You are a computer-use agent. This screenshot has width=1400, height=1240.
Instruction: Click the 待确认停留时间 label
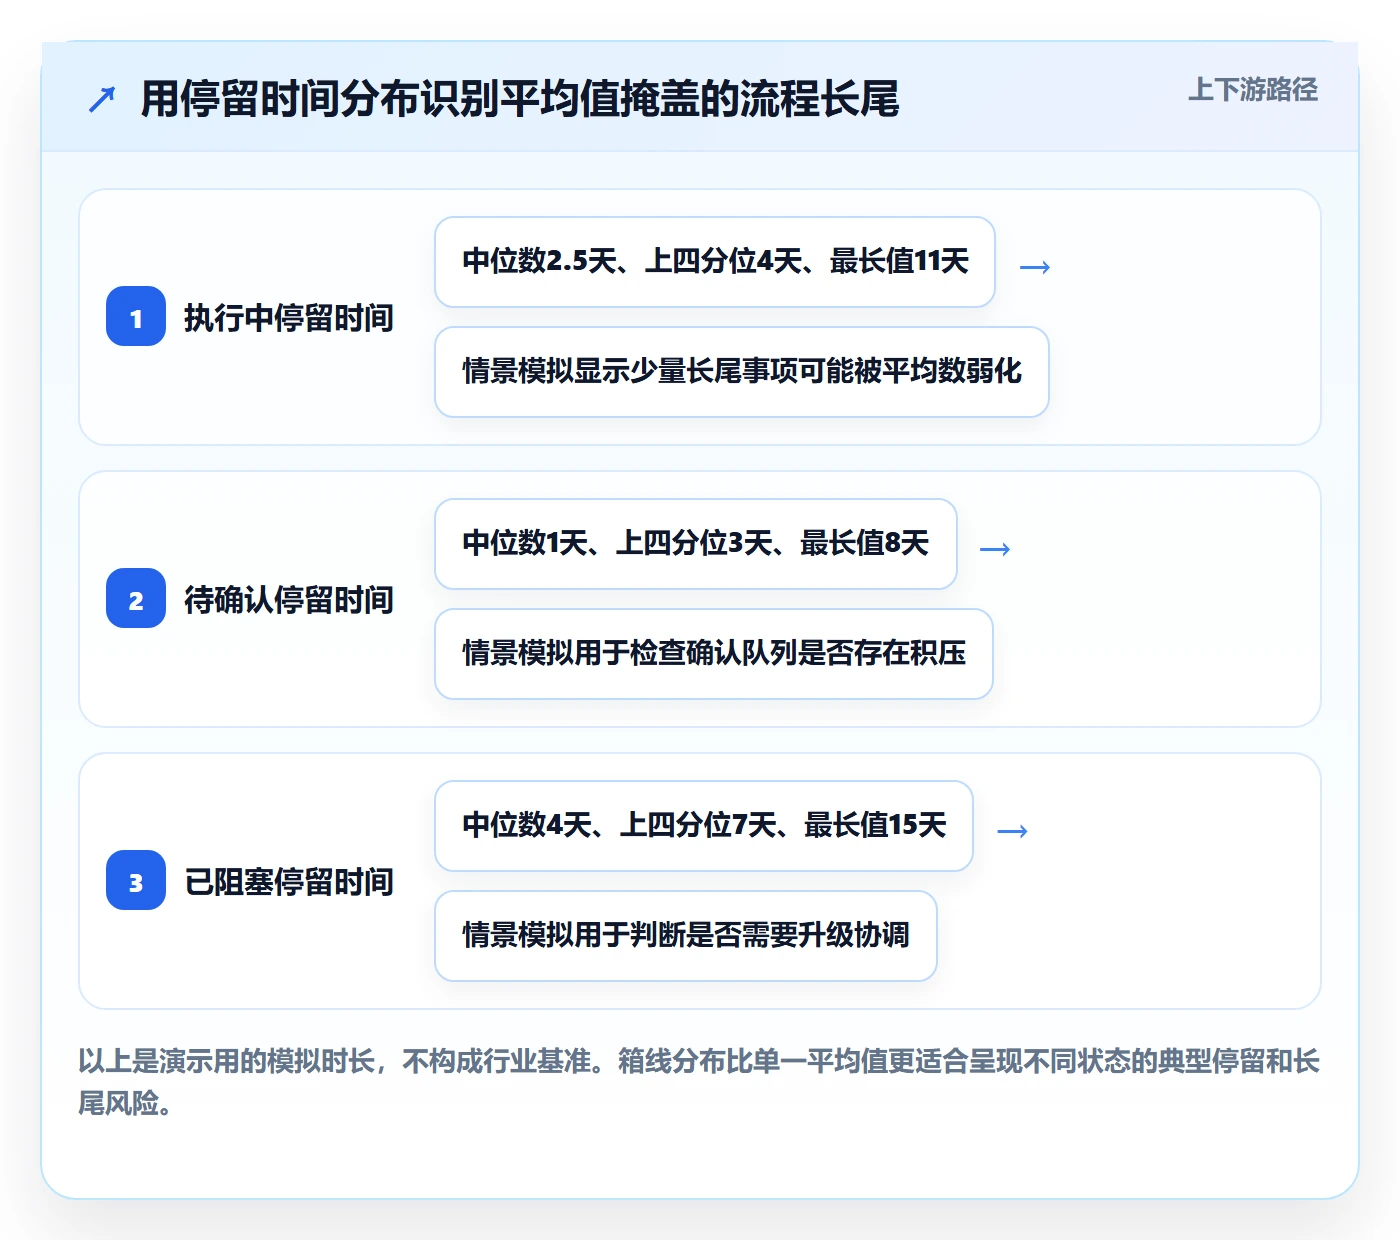pos(289,600)
